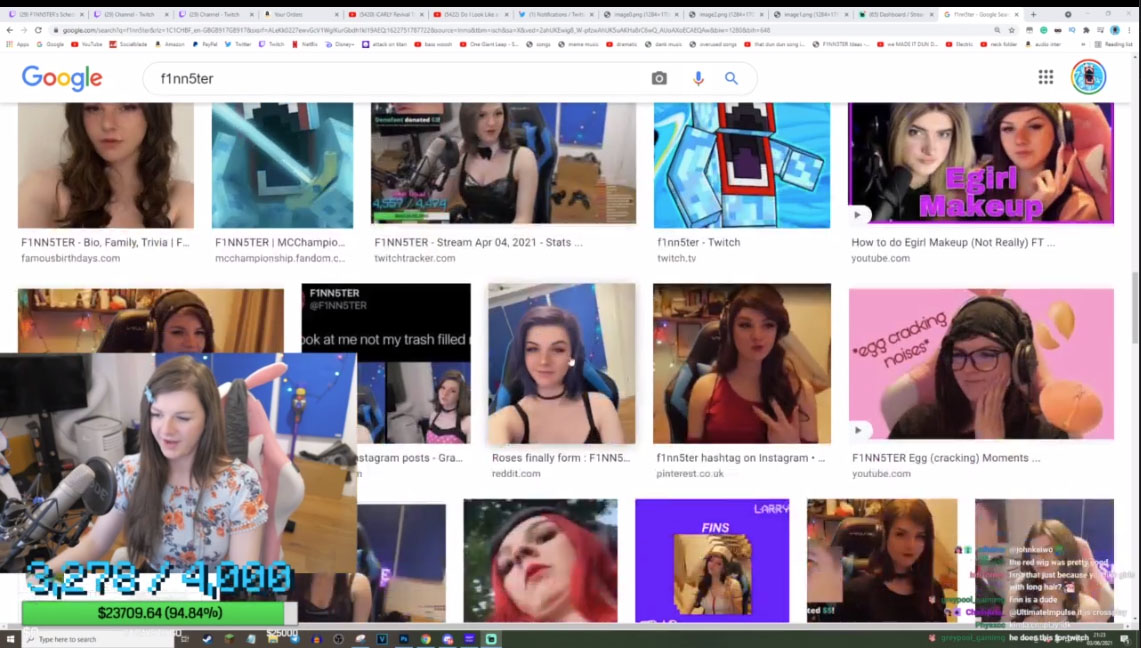Open the famousbirthdays portrait thumbnail

tap(106, 165)
